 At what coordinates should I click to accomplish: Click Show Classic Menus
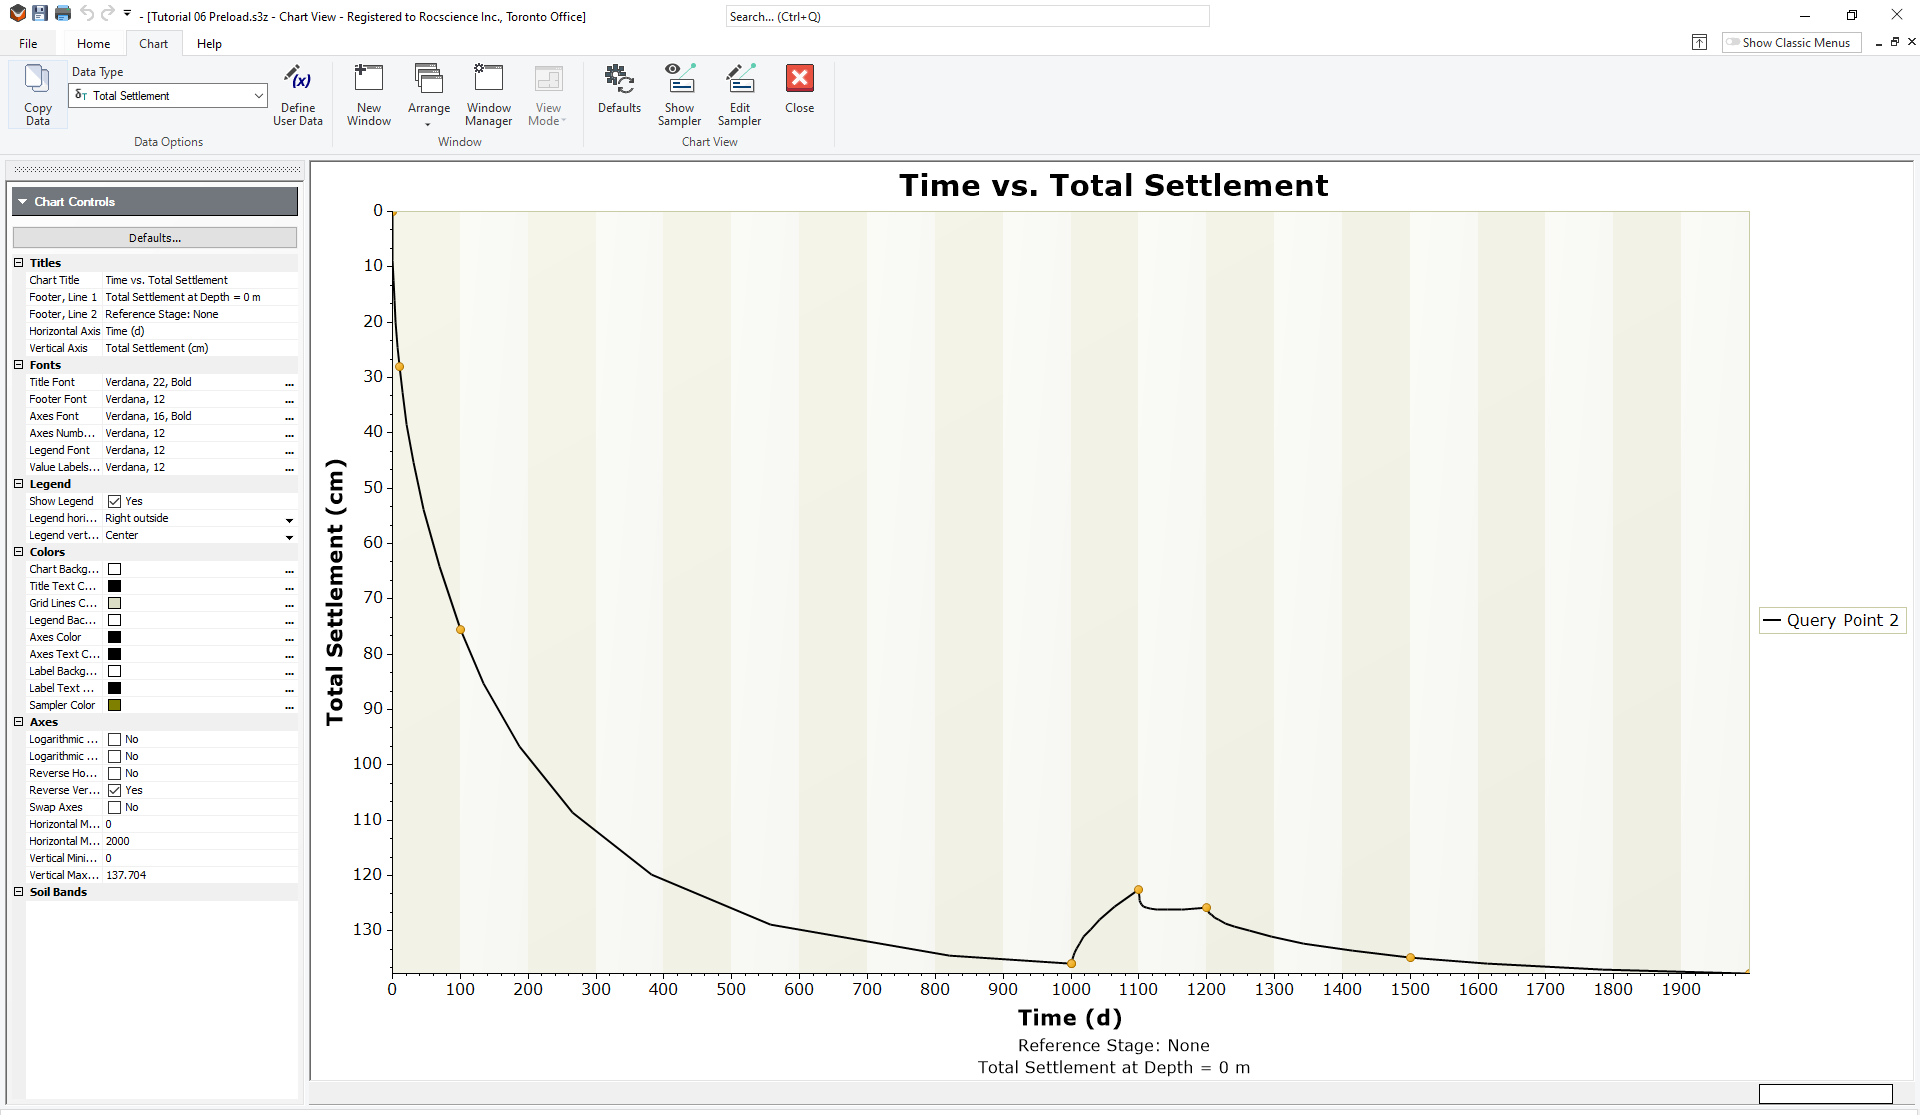tap(1790, 42)
